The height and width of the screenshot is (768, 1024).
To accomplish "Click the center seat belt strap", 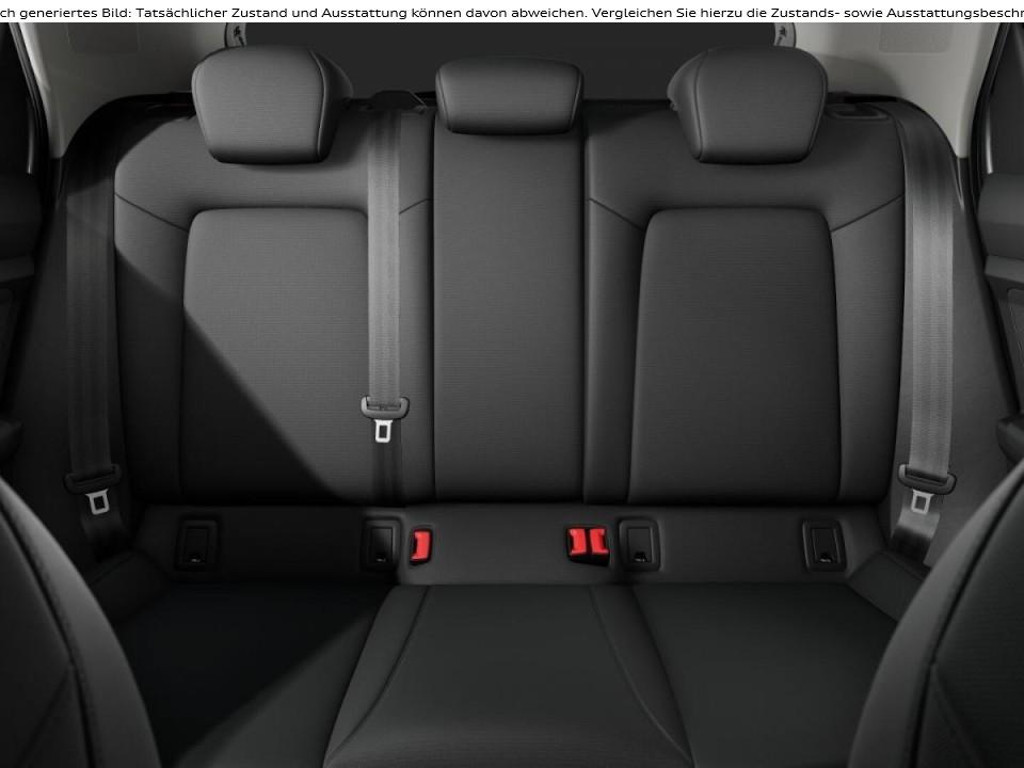I will pos(384,260).
